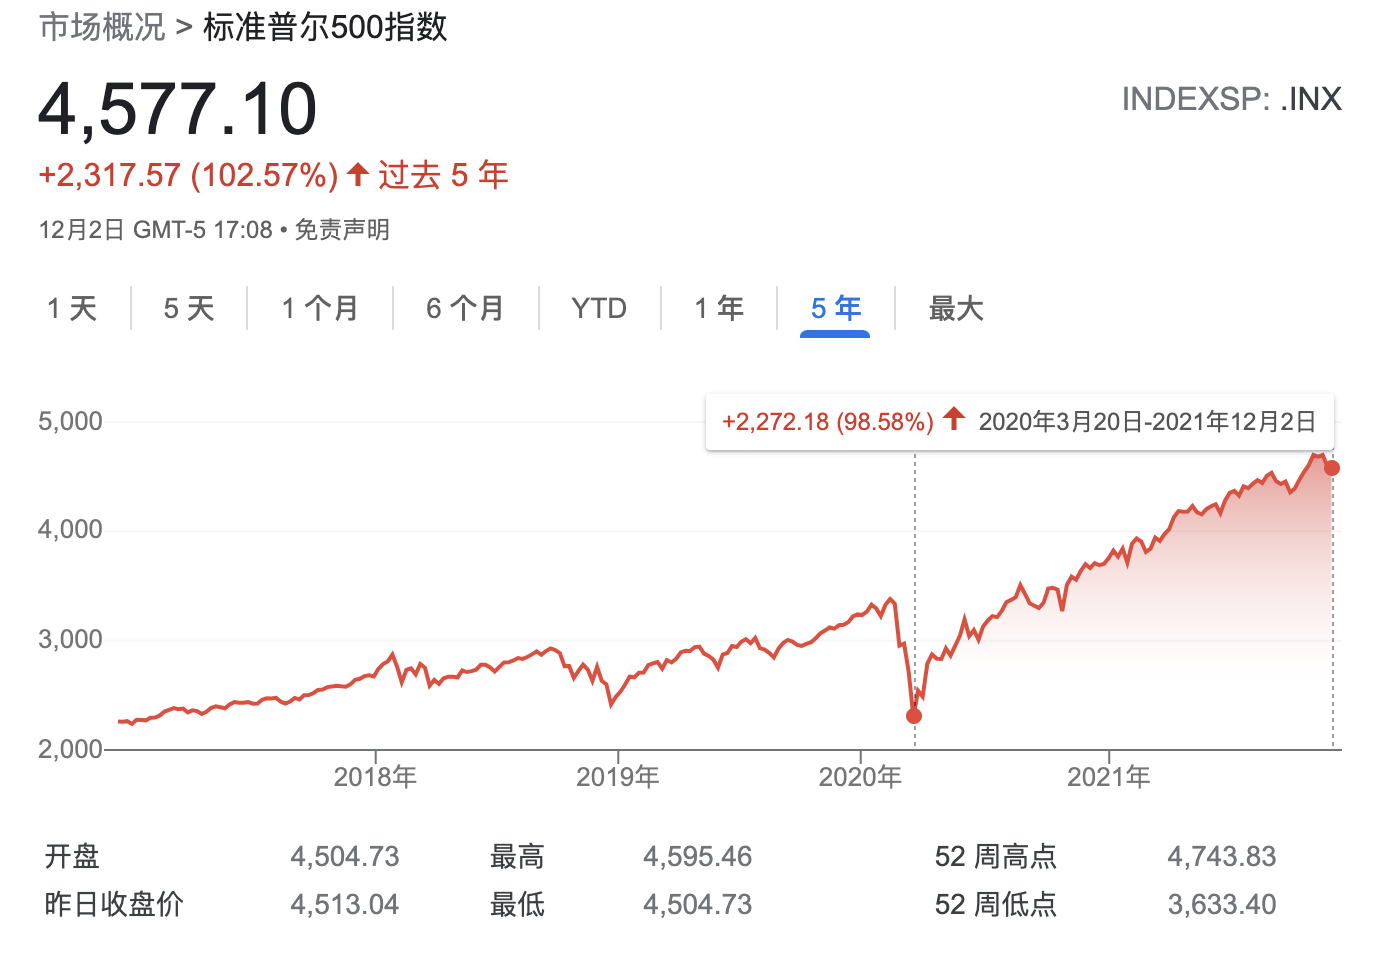Screen dimensions: 1400x960
Task: Show the 最大 full history range
Action: tap(956, 309)
